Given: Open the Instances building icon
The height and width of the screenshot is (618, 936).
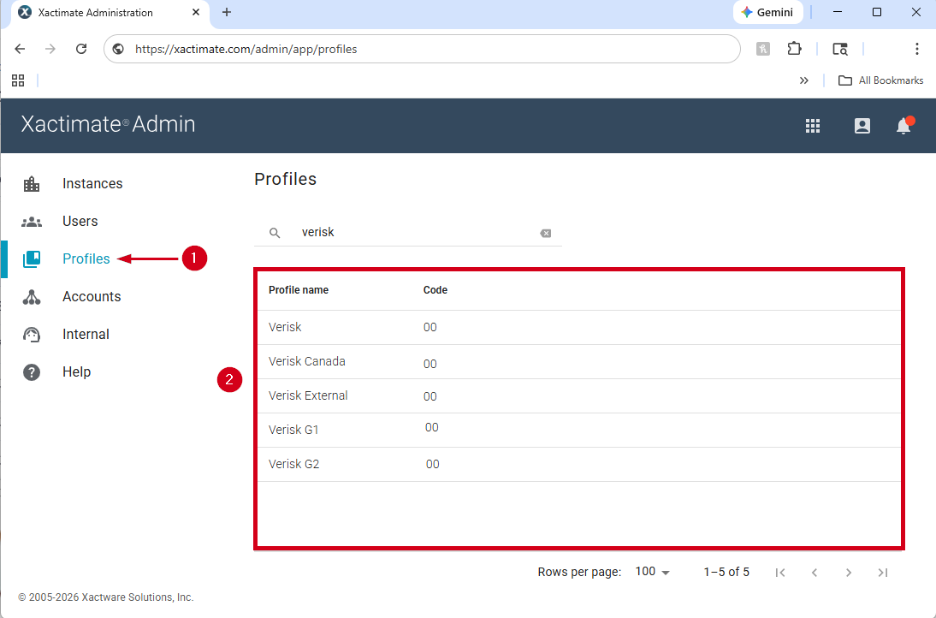Looking at the screenshot, I should point(32,184).
